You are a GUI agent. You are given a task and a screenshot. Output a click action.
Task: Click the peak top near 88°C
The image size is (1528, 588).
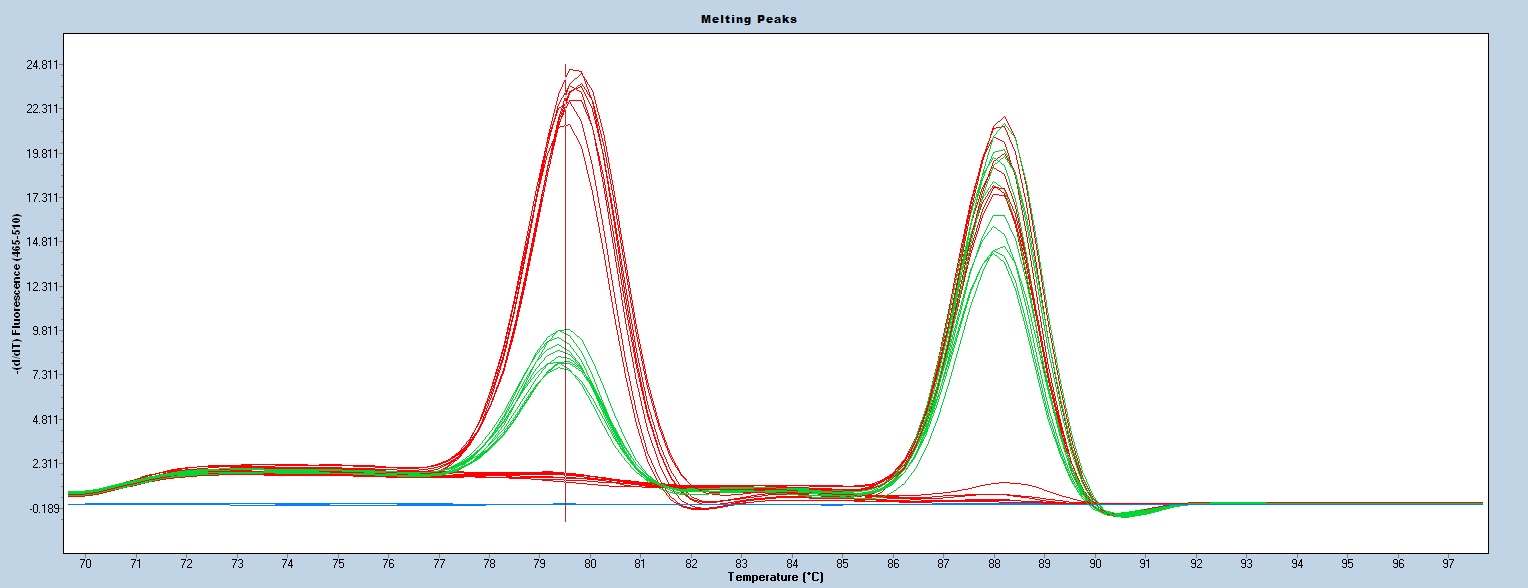(x=1003, y=118)
